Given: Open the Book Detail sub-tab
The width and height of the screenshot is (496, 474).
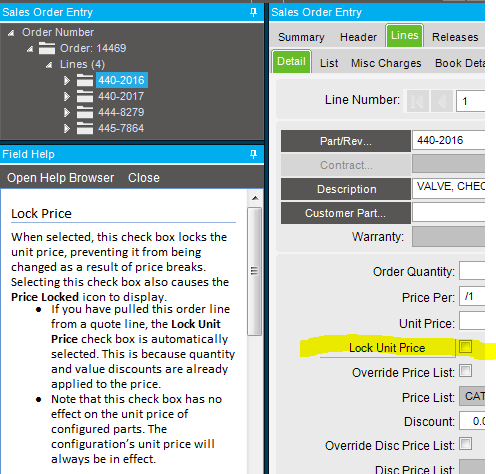Looking at the screenshot, I should coord(460,63).
